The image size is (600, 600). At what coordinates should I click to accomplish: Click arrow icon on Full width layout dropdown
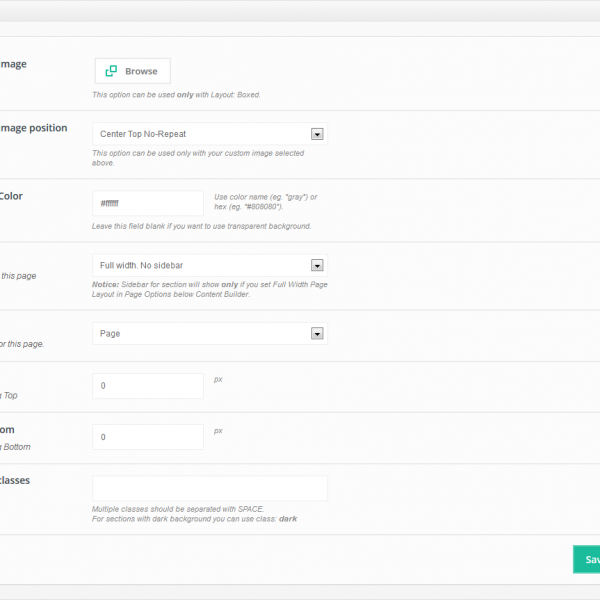(317, 265)
